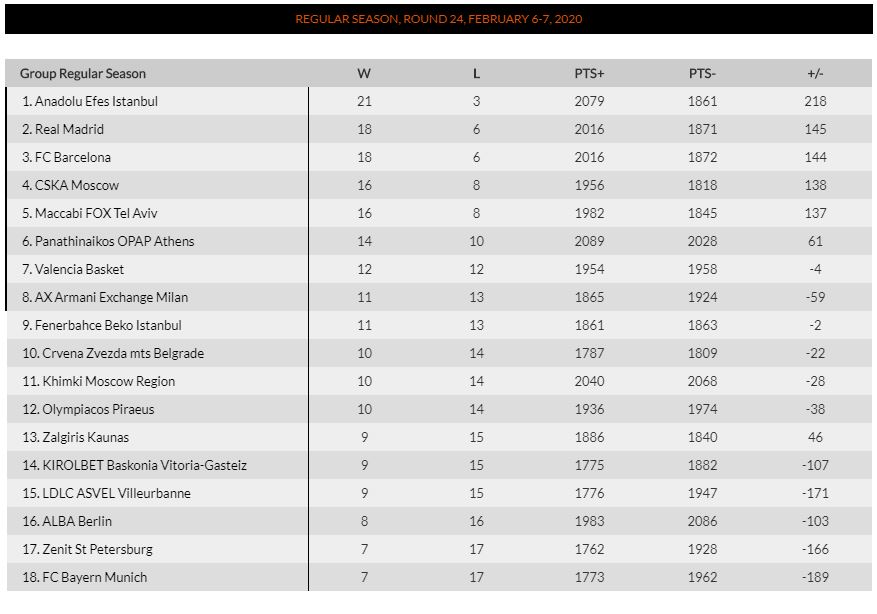The height and width of the screenshot is (614, 877).
Task: Click AX Armani Exchange Milan
Action: pyautogui.click(x=111, y=297)
